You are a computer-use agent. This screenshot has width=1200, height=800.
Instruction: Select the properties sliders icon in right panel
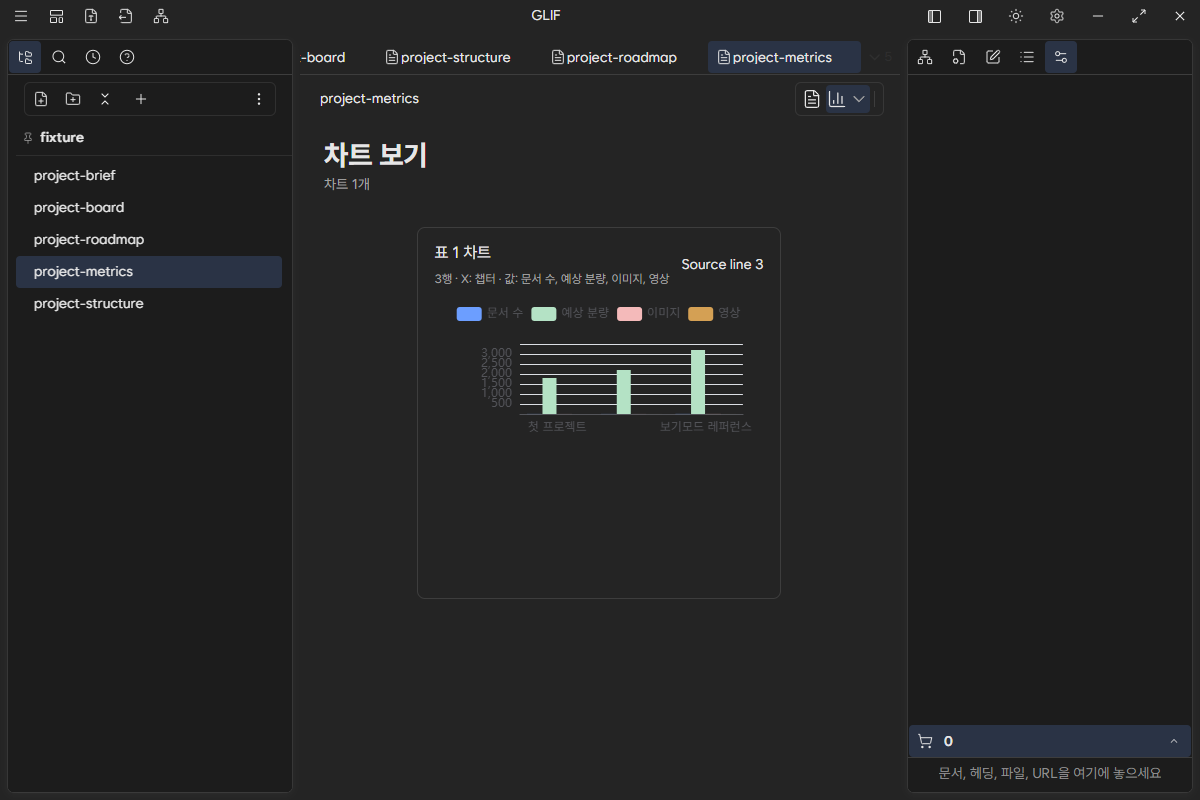coord(1061,57)
